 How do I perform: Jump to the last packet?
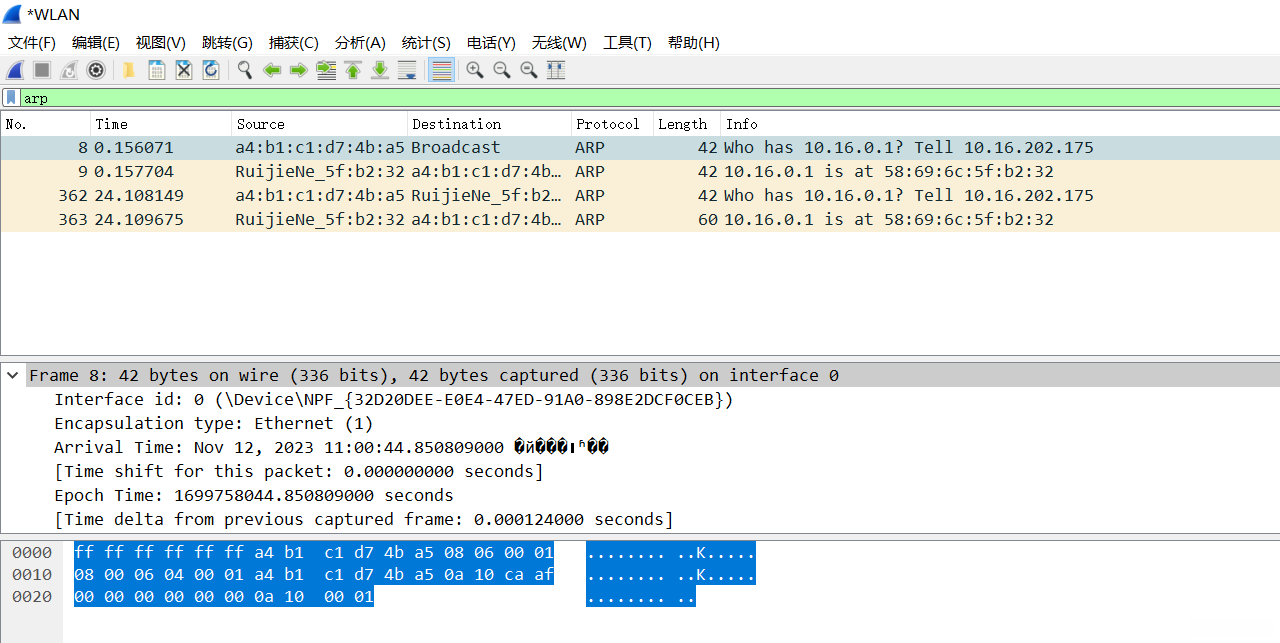(x=380, y=70)
